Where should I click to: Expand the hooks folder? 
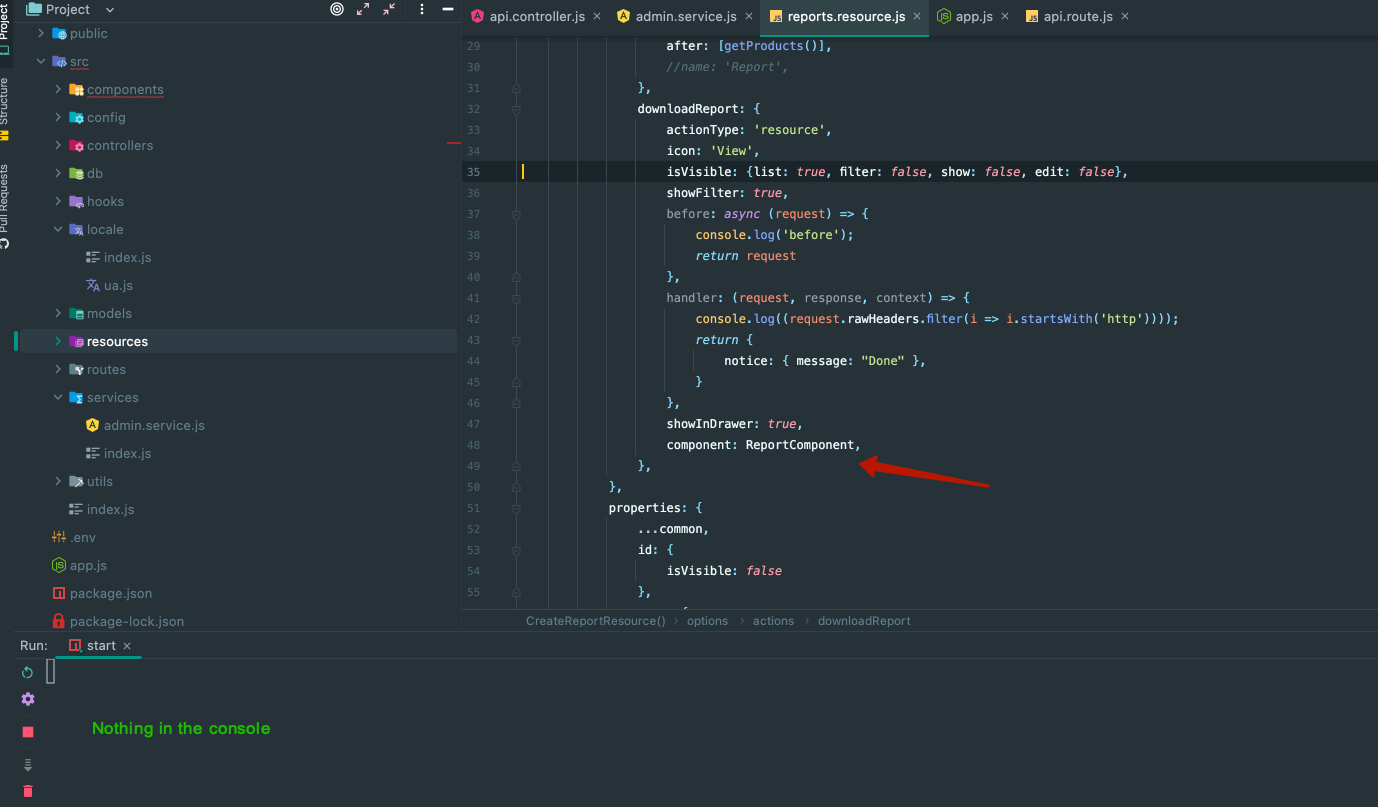tap(58, 201)
